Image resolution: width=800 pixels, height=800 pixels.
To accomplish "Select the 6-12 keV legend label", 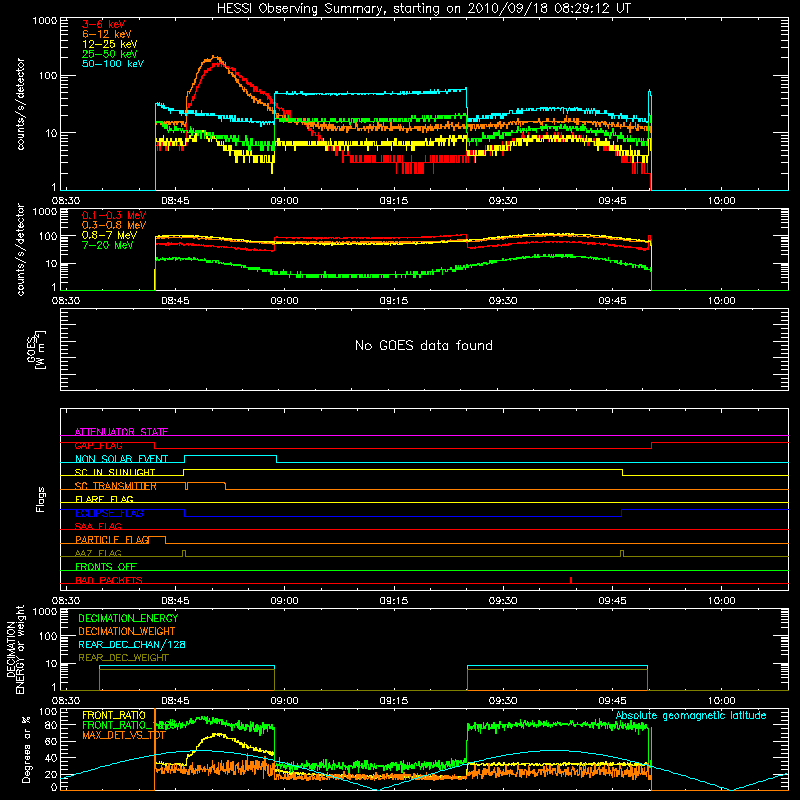I will pyautogui.click(x=107, y=34).
